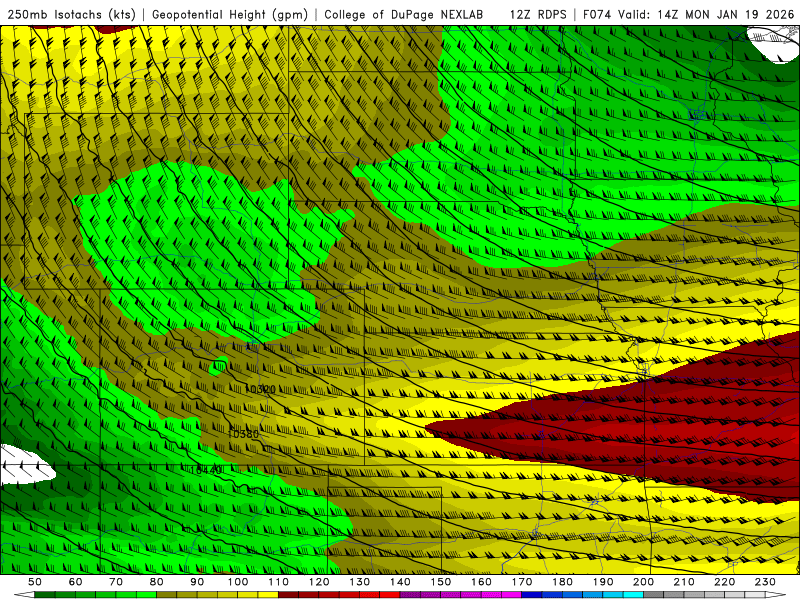Click the 10320 height contour label

[260, 389]
